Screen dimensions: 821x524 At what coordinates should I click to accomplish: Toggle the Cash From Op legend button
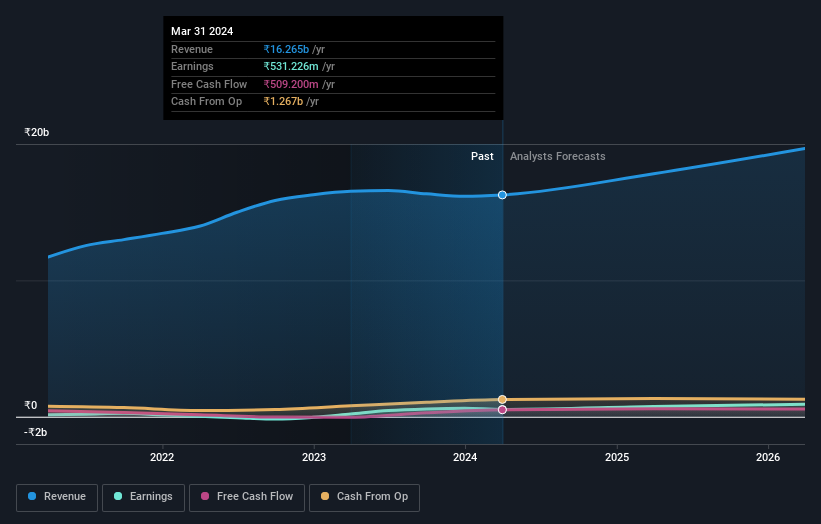tap(364, 497)
